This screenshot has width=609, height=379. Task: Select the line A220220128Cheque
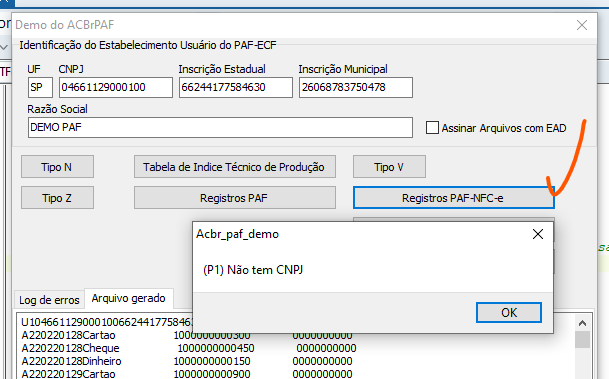[70, 348]
